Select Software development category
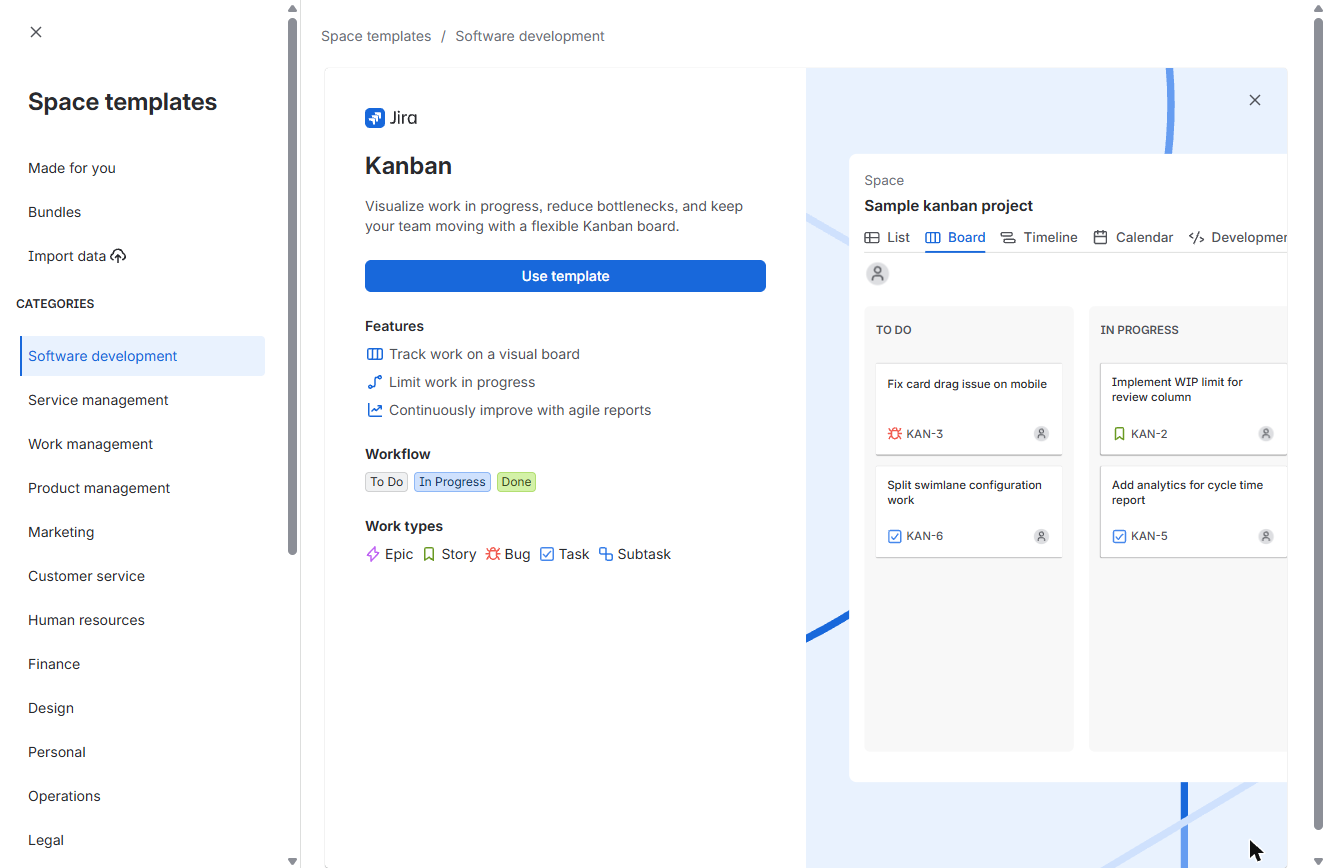 pyautogui.click(x=142, y=356)
